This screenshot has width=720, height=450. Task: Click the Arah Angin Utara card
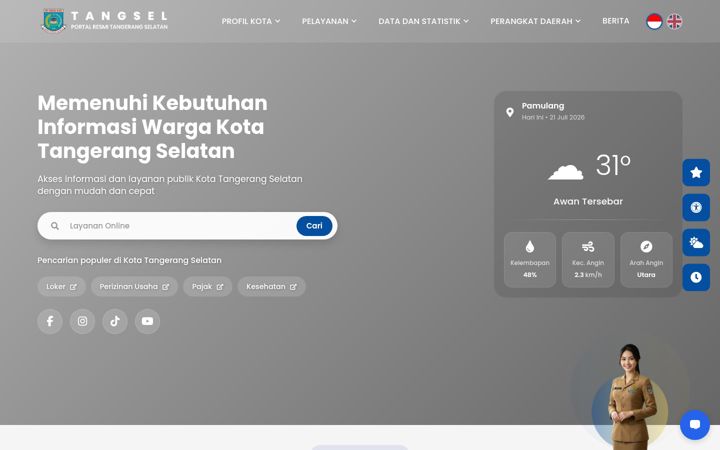click(x=646, y=260)
